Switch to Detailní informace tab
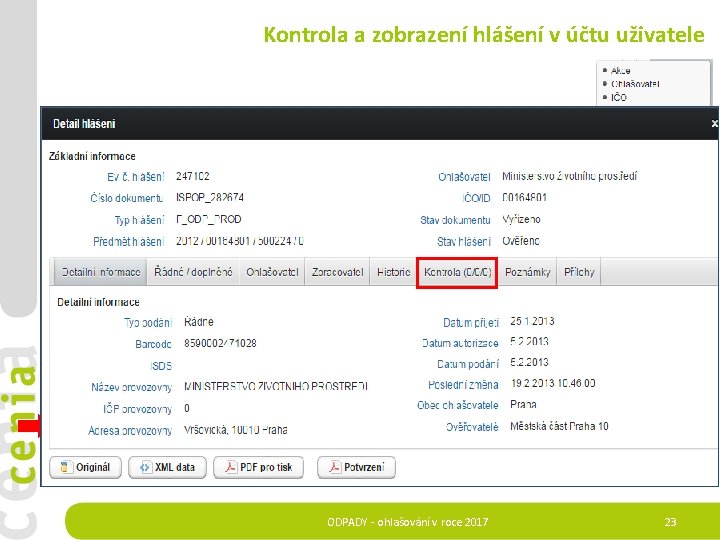Viewport: 720px width, 540px height. (x=101, y=272)
